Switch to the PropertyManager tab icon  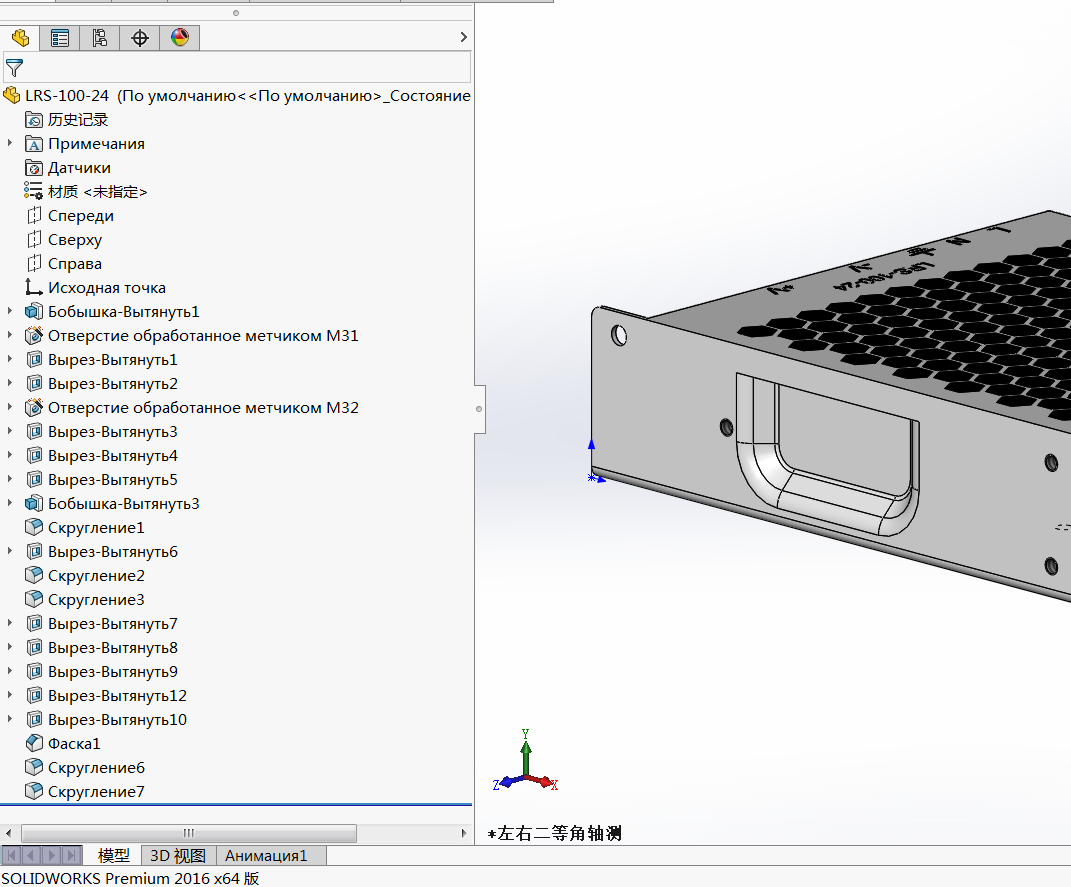tap(60, 38)
